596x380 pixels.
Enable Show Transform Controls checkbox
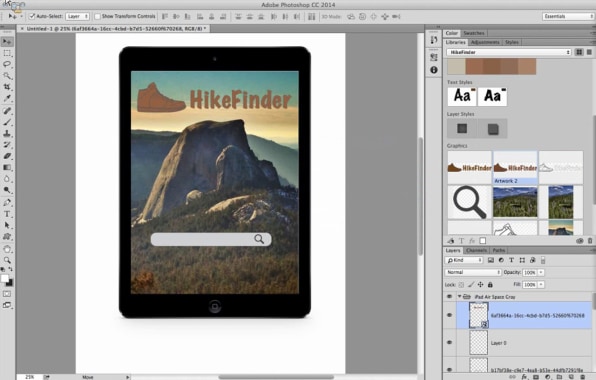[x=97, y=16]
